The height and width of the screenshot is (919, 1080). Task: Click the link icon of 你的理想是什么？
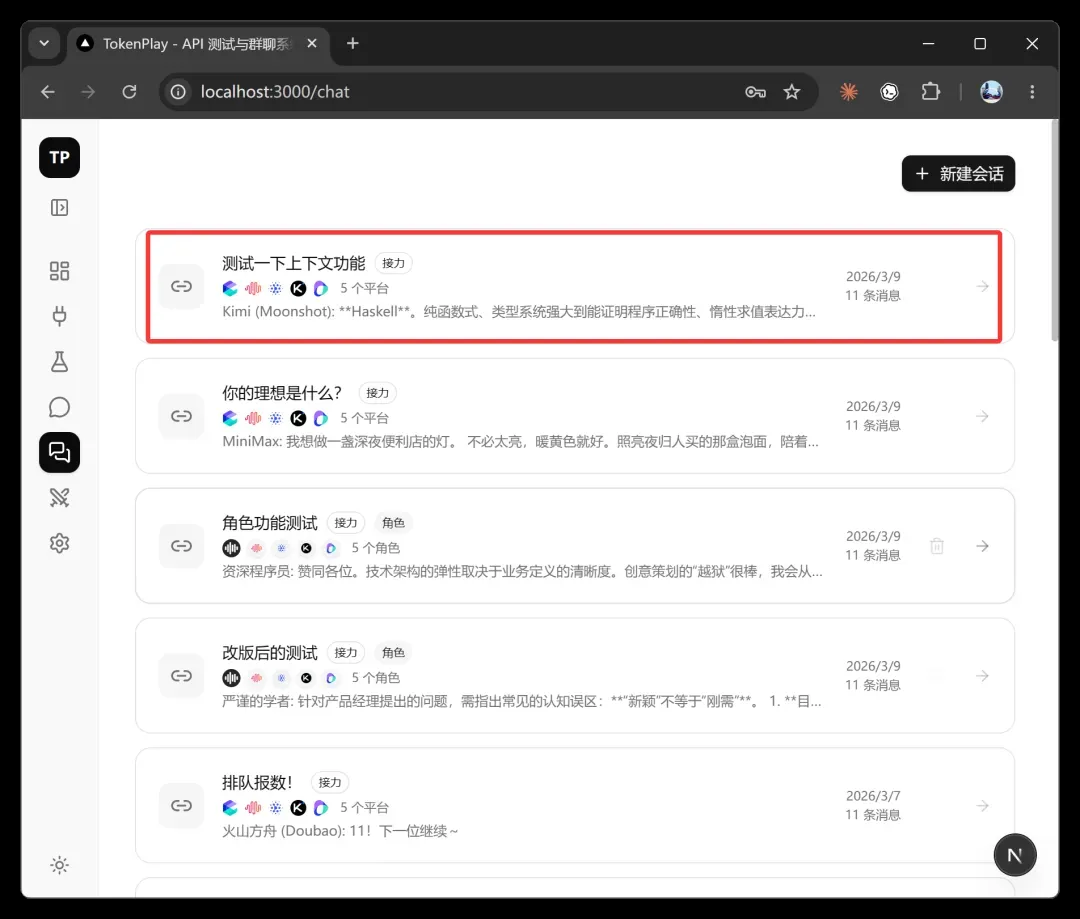point(181,416)
